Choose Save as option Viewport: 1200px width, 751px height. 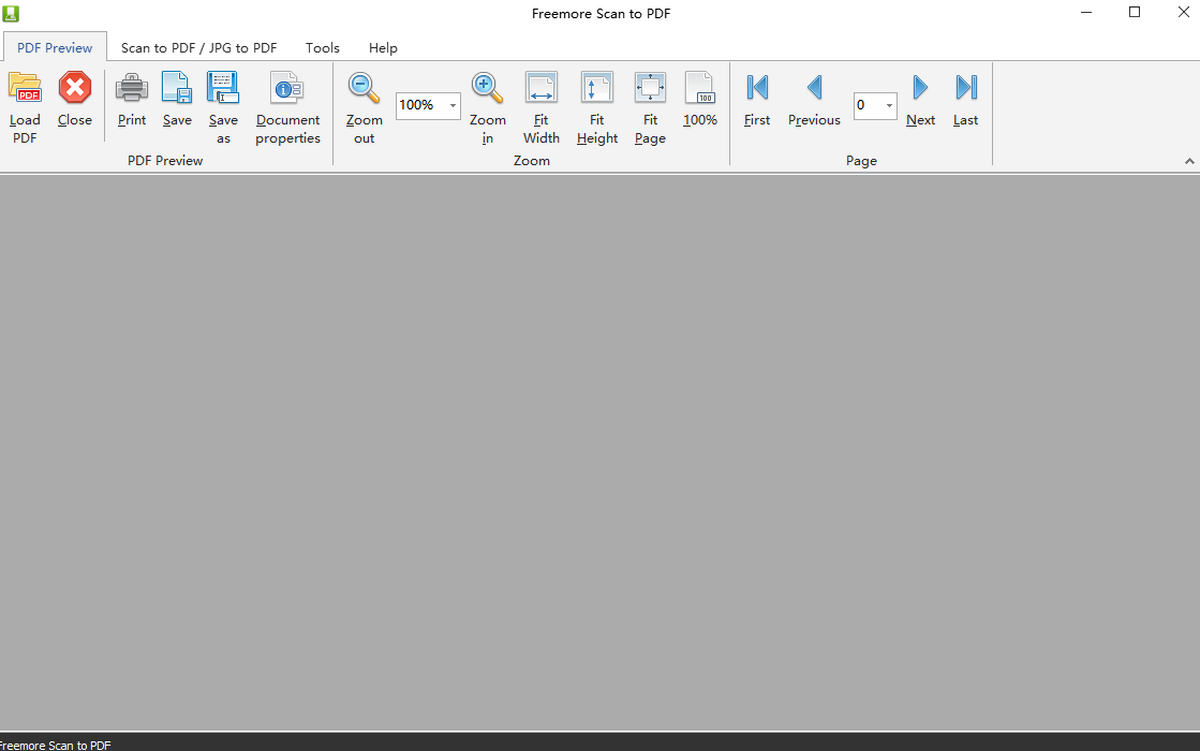223,108
